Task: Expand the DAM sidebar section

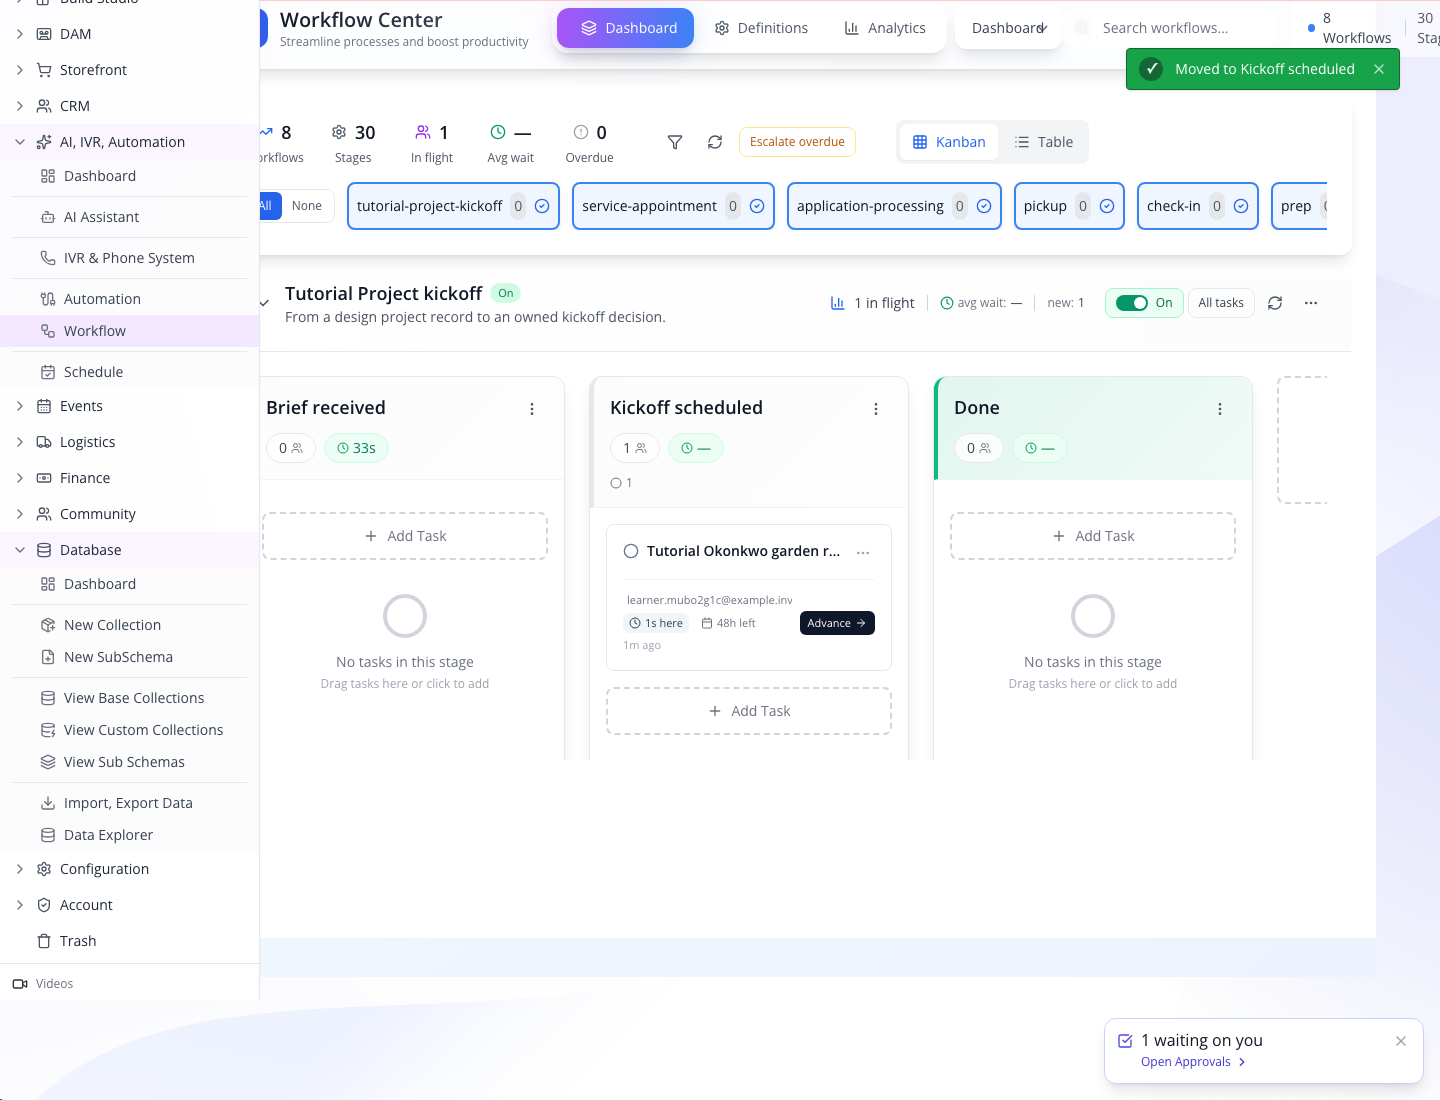Action: (x=20, y=34)
